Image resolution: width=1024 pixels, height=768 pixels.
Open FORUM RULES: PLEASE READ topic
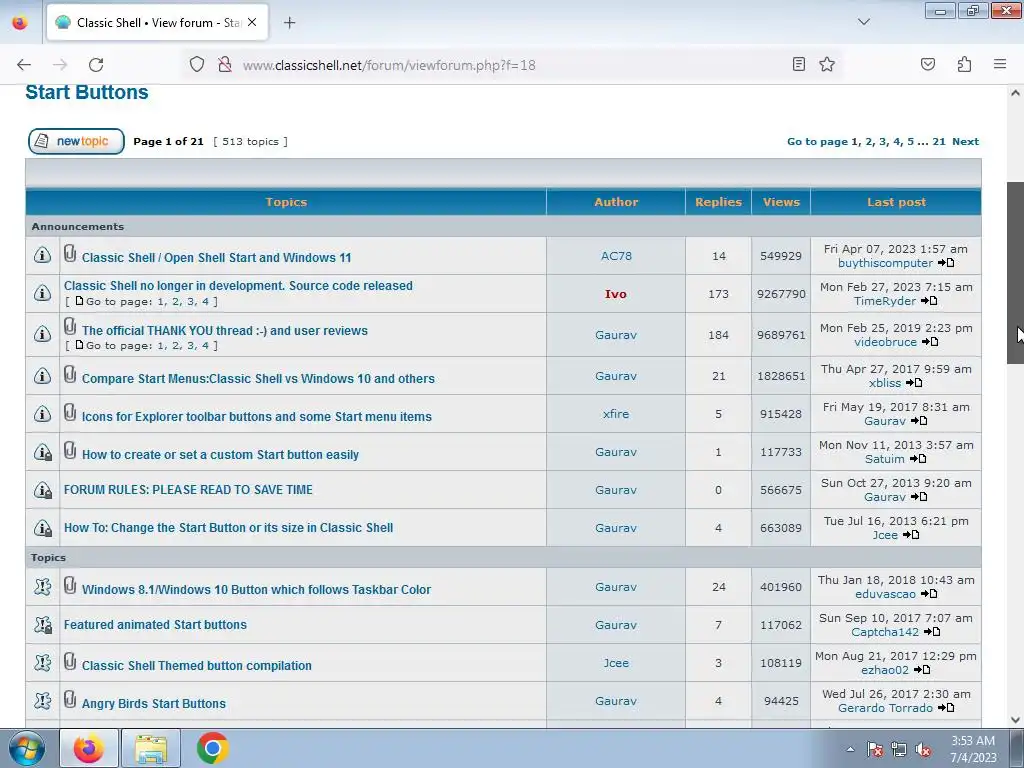pos(188,489)
